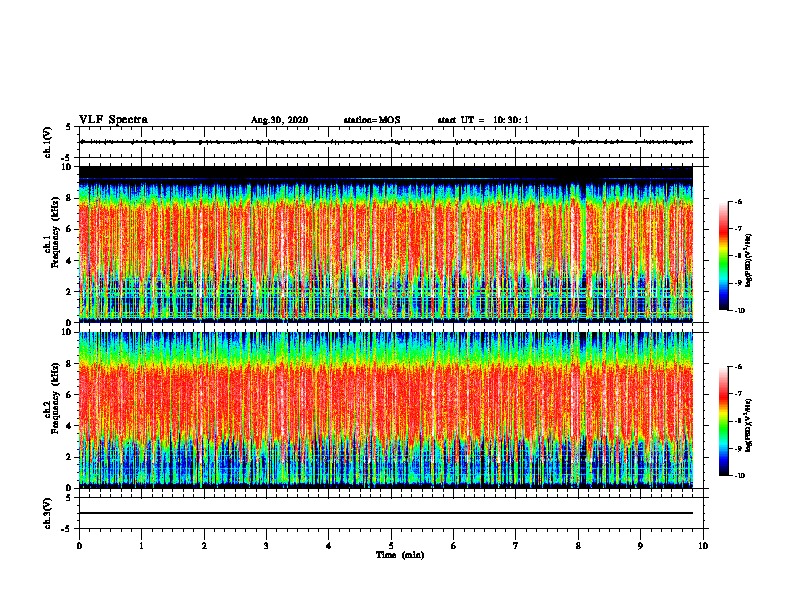The width and height of the screenshot is (792, 612).
Task: Click the ch.1(V) waveform trace
Action: [x=386, y=142]
